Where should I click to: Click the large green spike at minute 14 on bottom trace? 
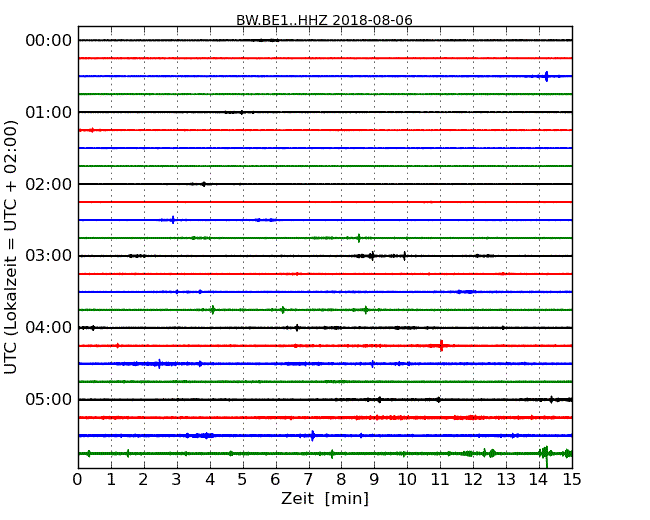tap(546, 455)
